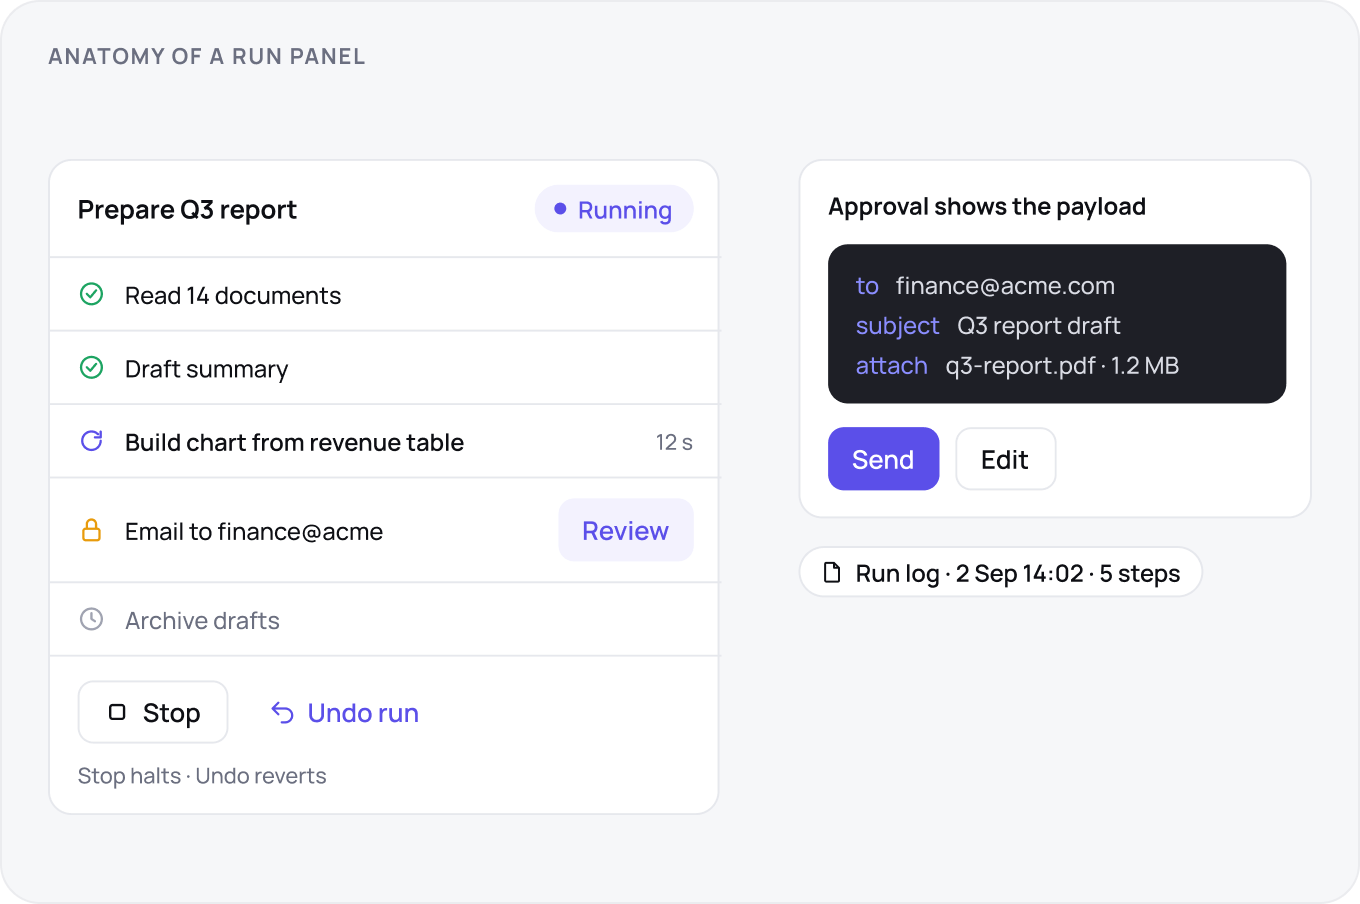Edit the email payload
The height and width of the screenshot is (904, 1360).
[1005, 459]
